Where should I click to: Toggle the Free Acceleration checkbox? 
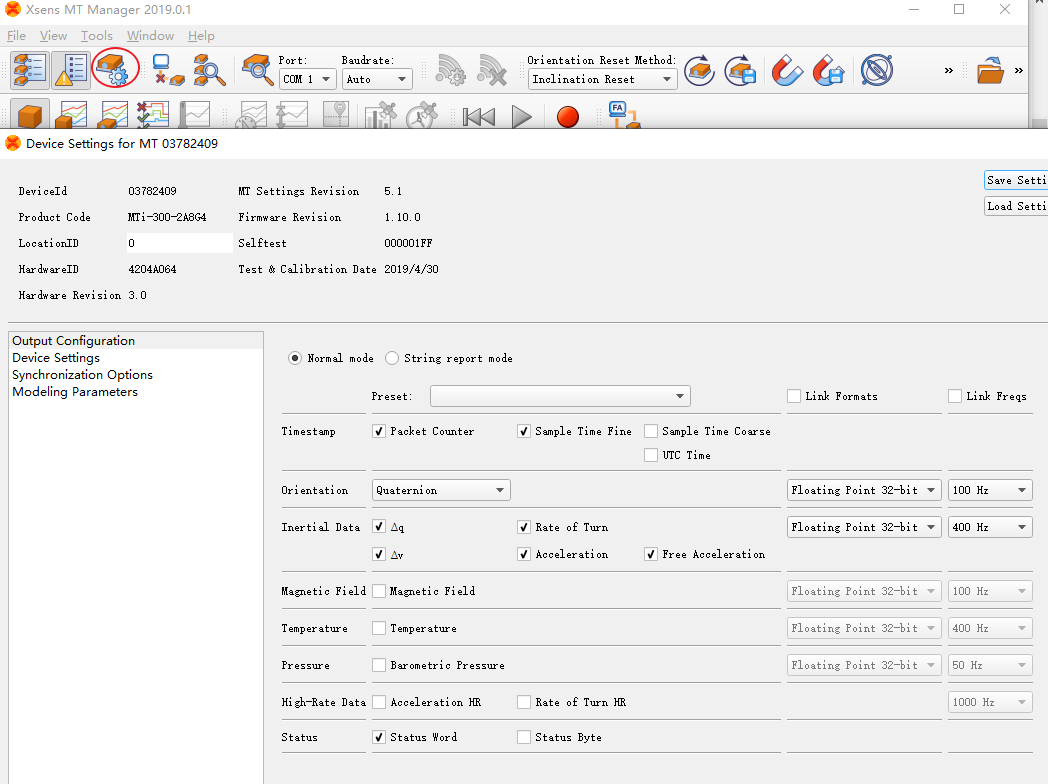tap(651, 554)
